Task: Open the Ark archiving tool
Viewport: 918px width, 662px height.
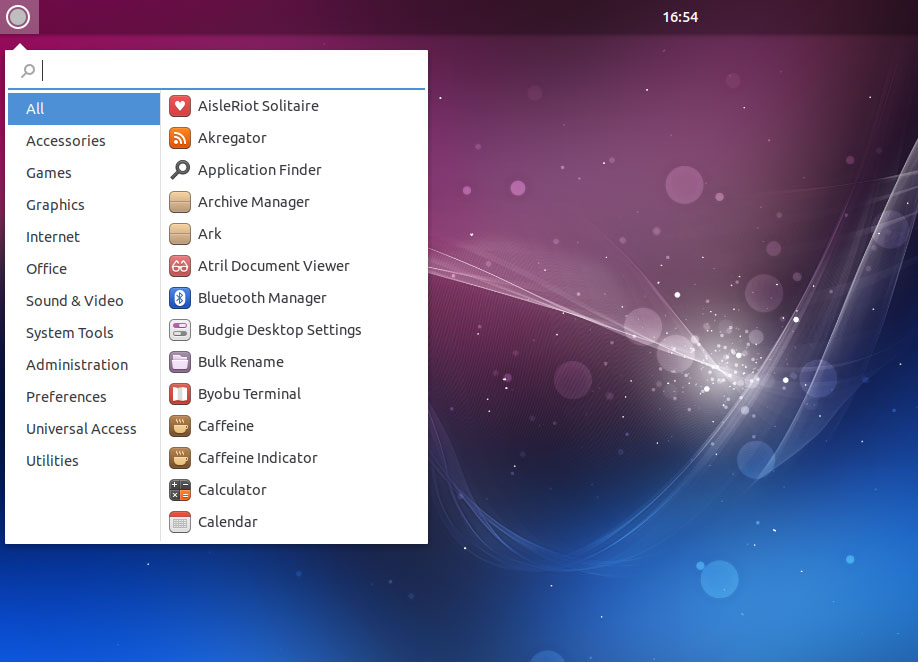Action: [210, 234]
